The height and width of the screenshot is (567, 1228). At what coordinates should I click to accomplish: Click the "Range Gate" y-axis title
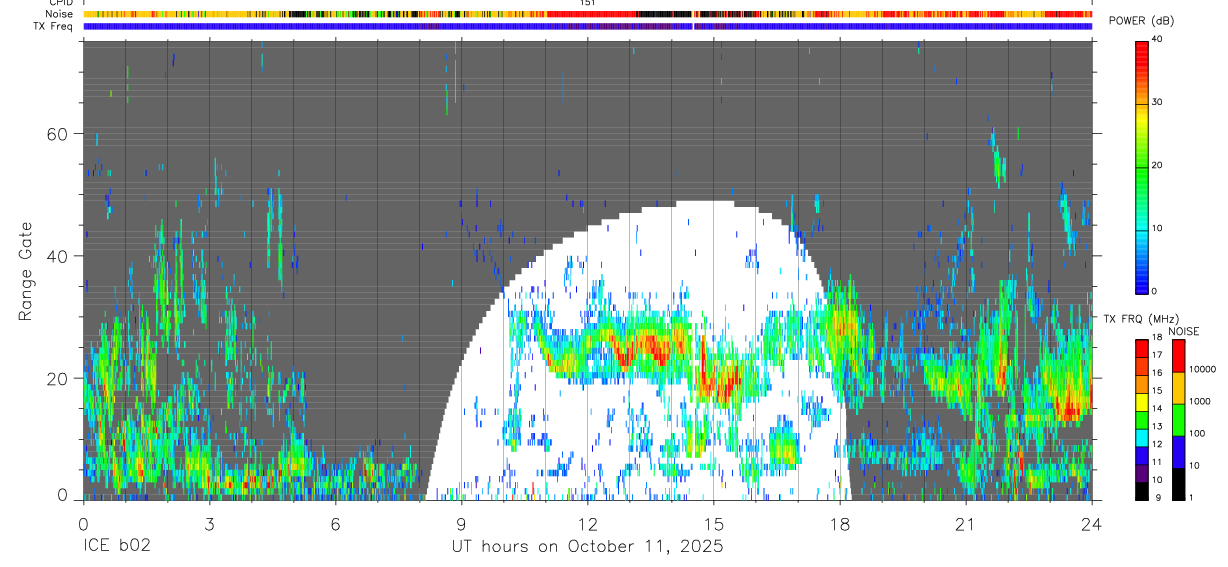click(27, 271)
